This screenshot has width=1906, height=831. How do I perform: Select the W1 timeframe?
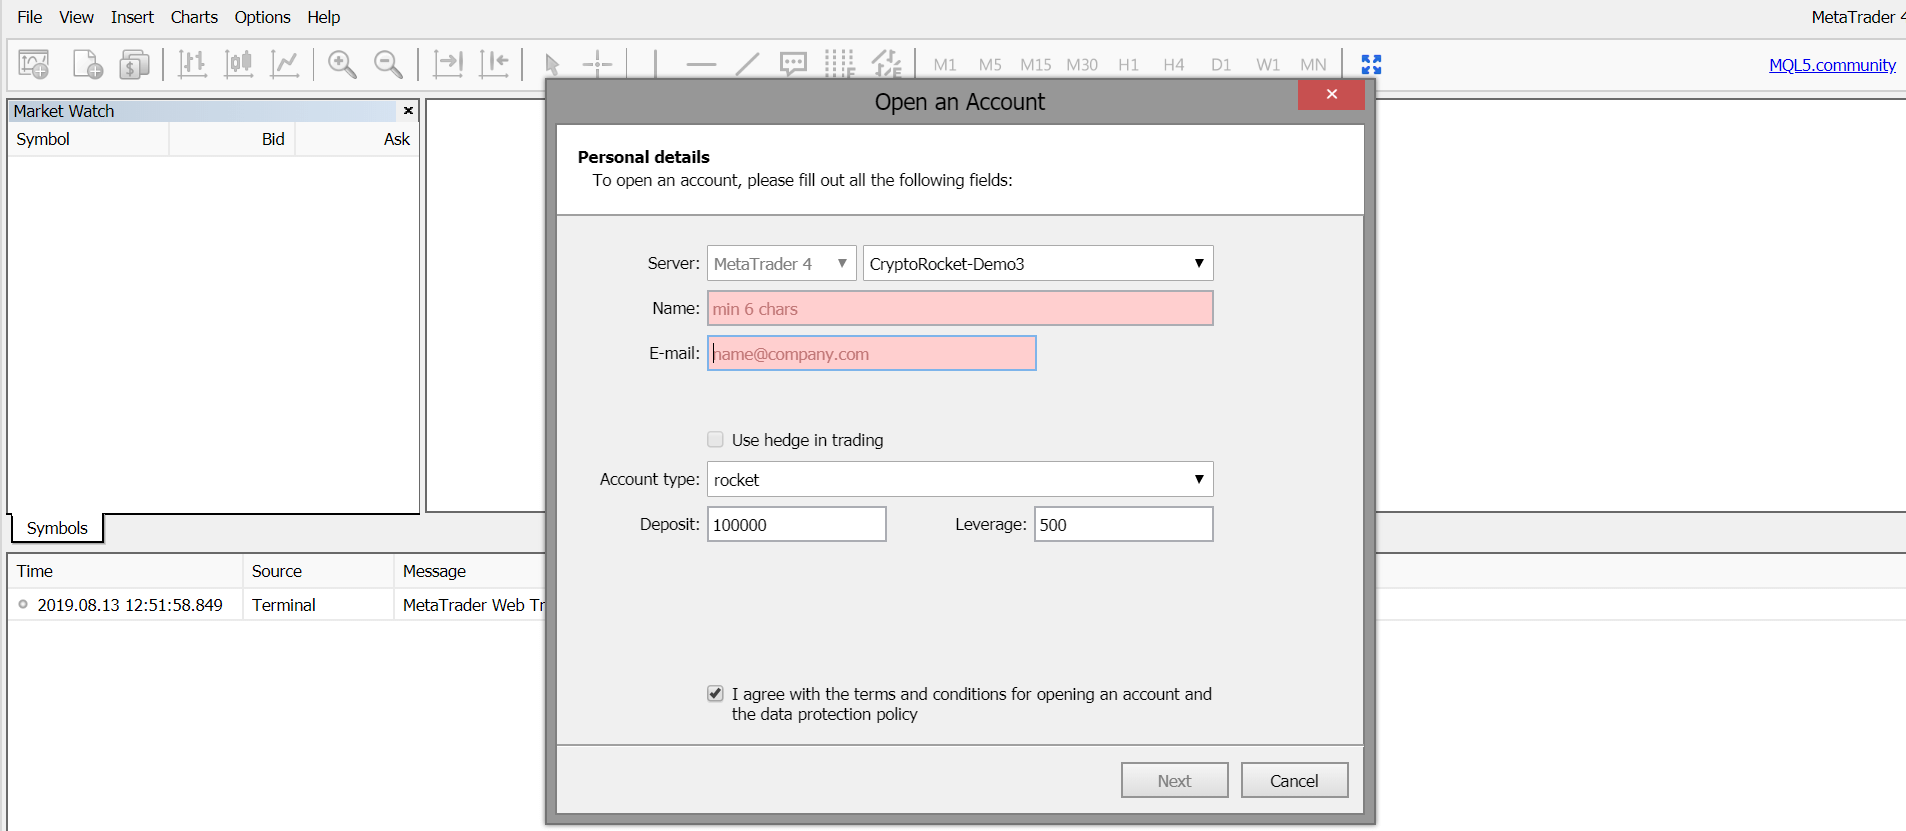point(1268,65)
